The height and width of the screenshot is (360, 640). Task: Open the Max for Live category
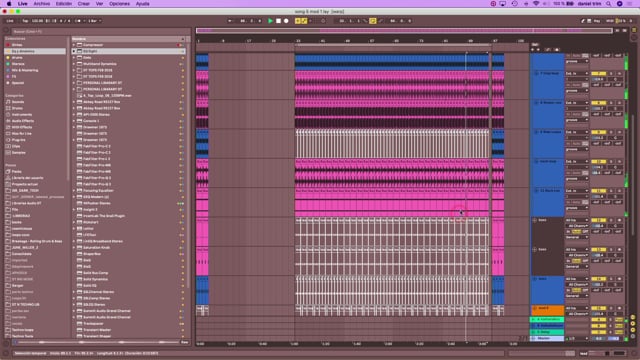(x=22, y=133)
